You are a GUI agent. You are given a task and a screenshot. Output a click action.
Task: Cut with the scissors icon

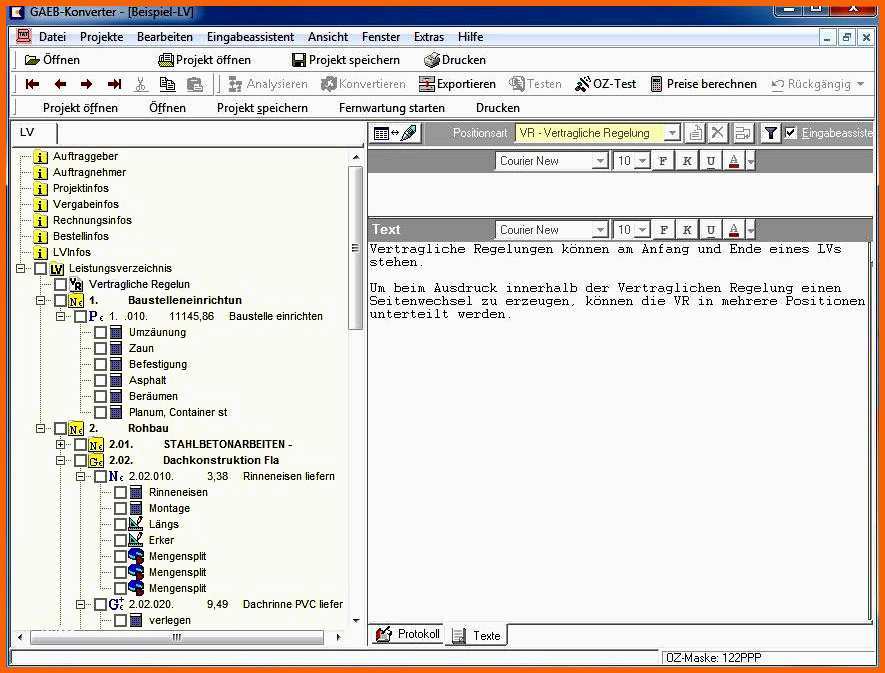[141, 84]
